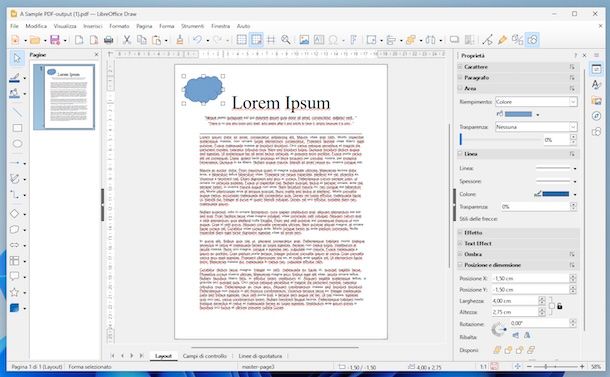
Task: Open more options for Area section
Action: pos(572,89)
